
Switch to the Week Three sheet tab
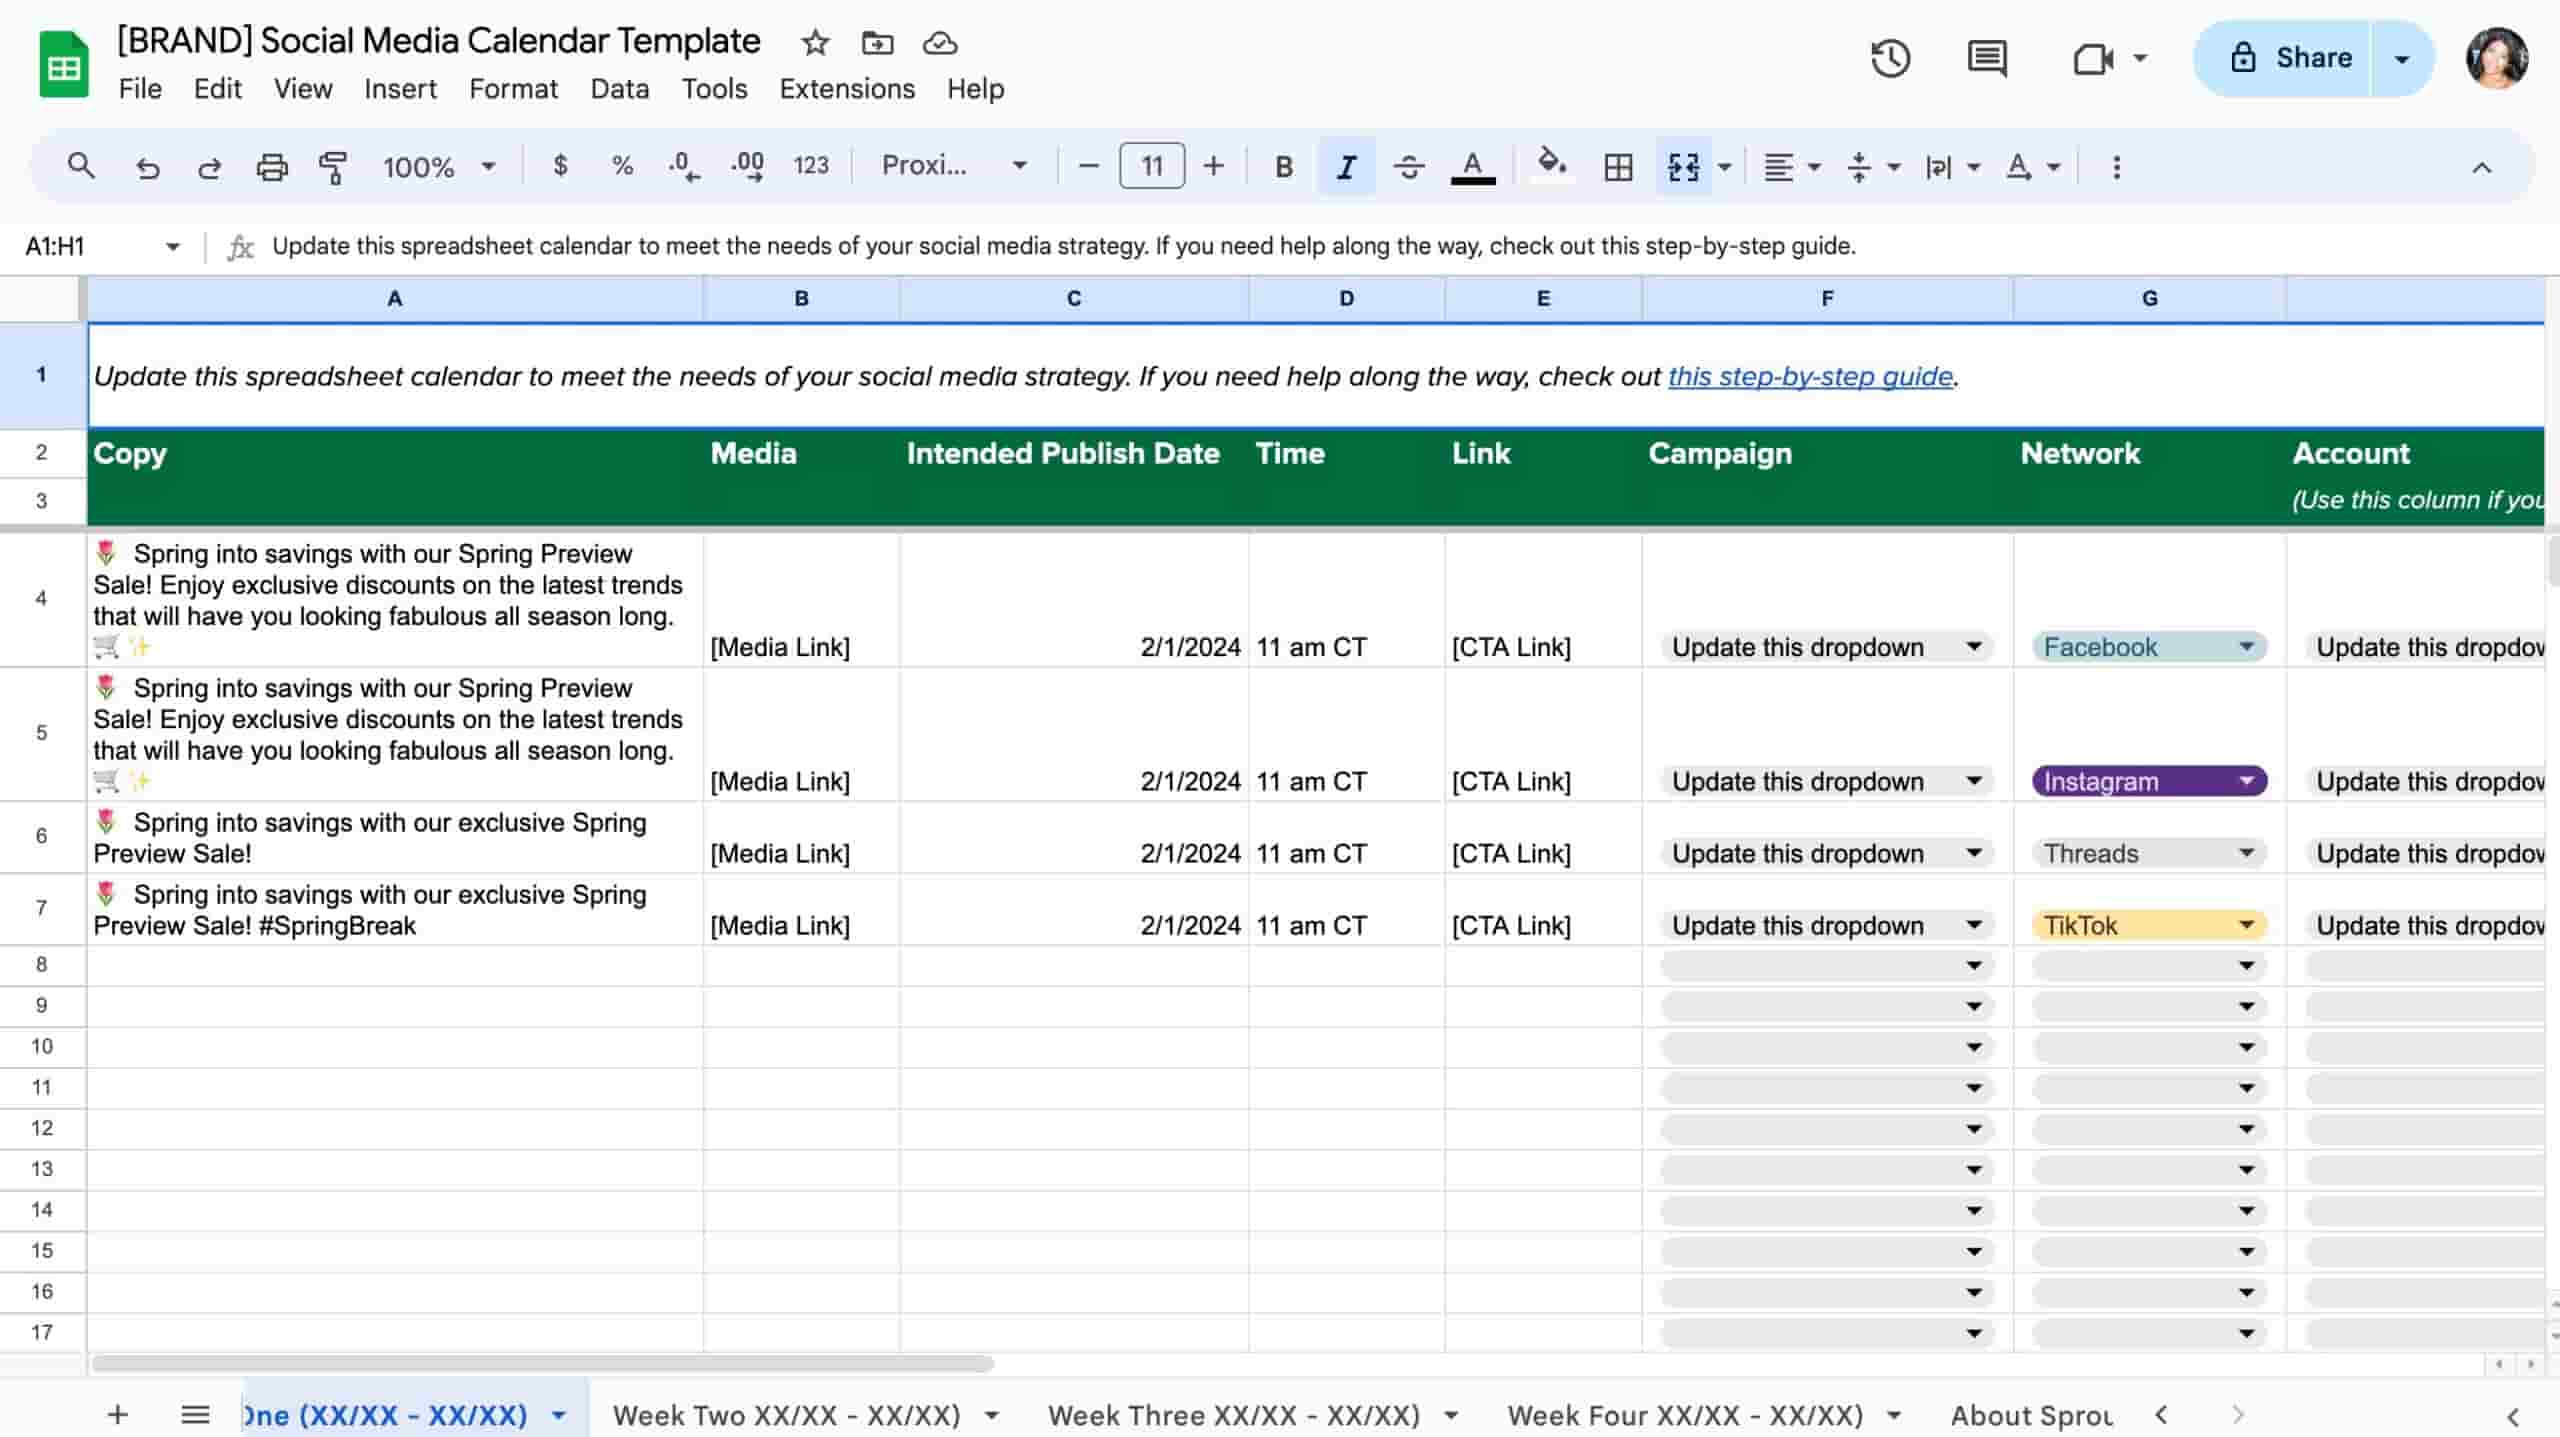click(1234, 1414)
